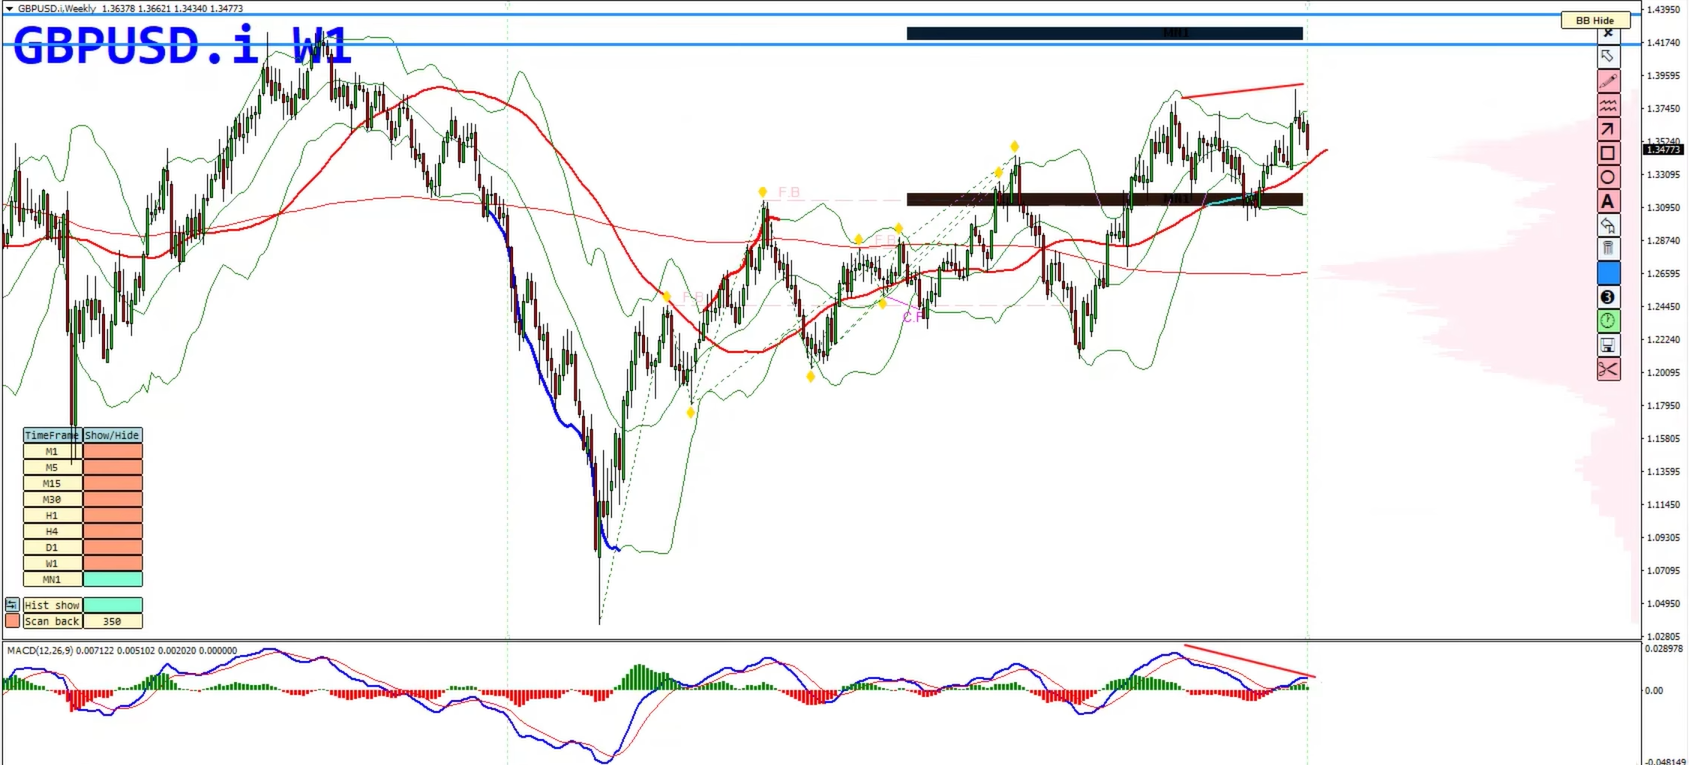The height and width of the screenshot is (765, 1689).
Task: Click the TimeFrame column header
Action: pyautogui.click(x=52, y=435)
